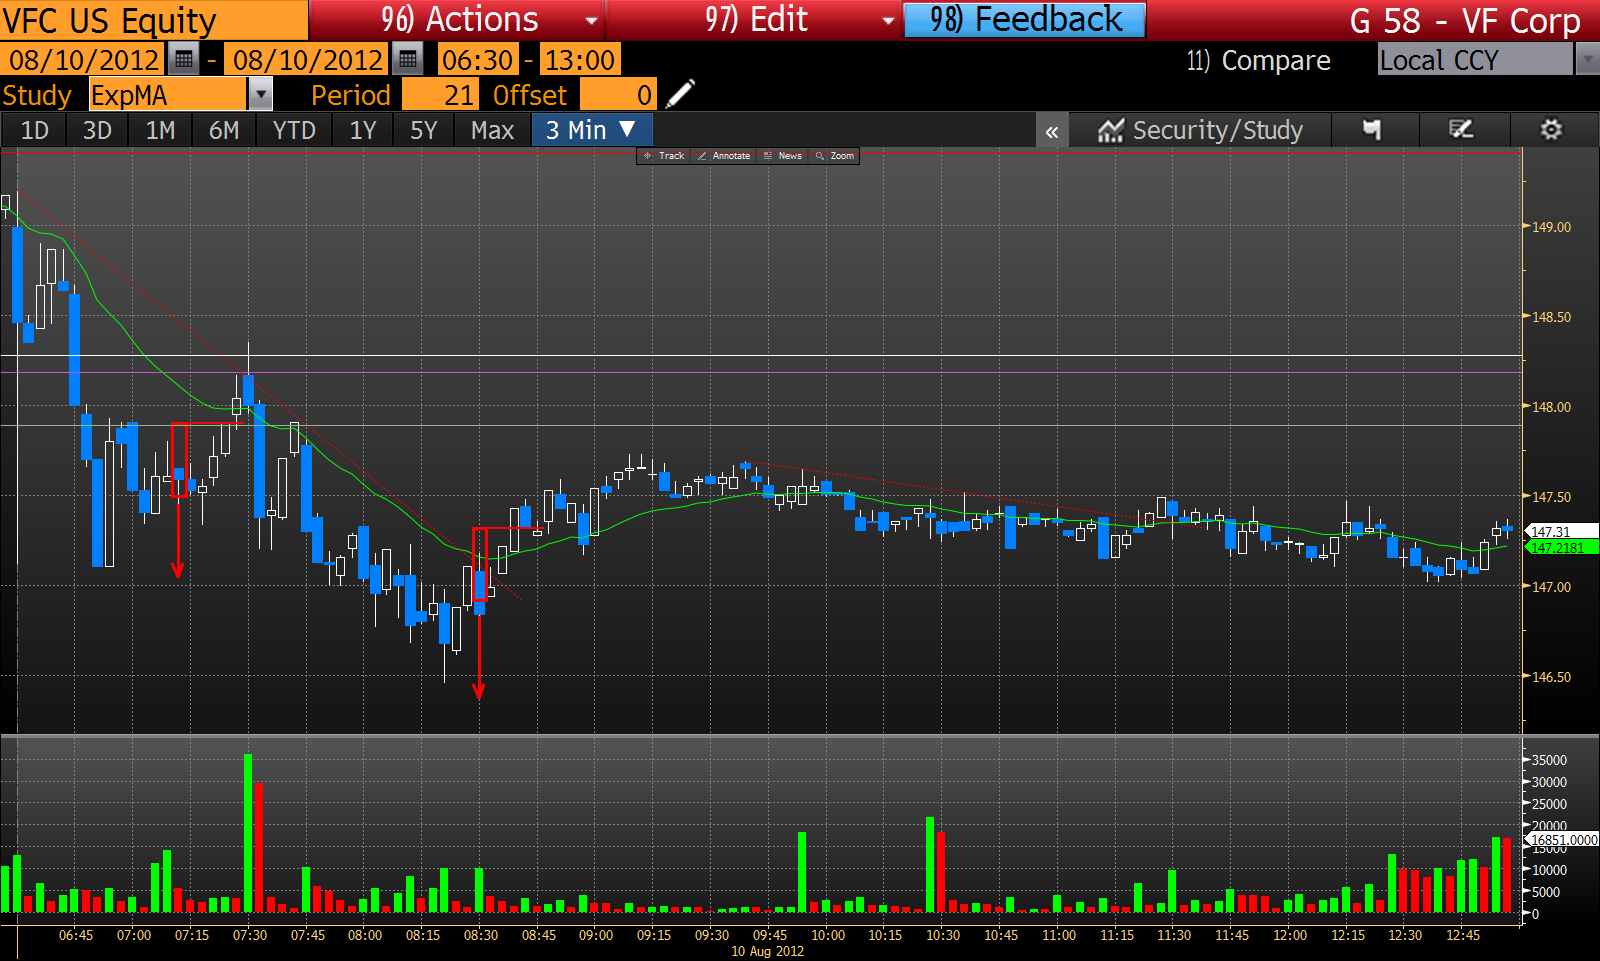Open the end date calendar picker
The height and width of the screenshot is (961, 1600).
click(x=407, y=60)
